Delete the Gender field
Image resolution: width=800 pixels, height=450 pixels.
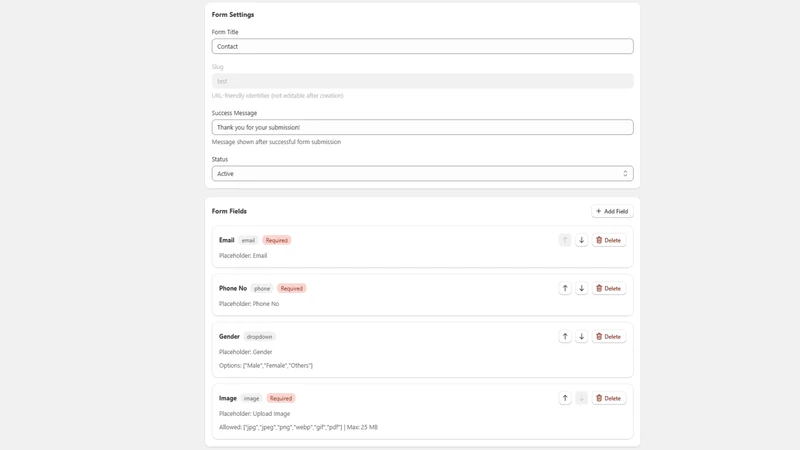(609, 337)
